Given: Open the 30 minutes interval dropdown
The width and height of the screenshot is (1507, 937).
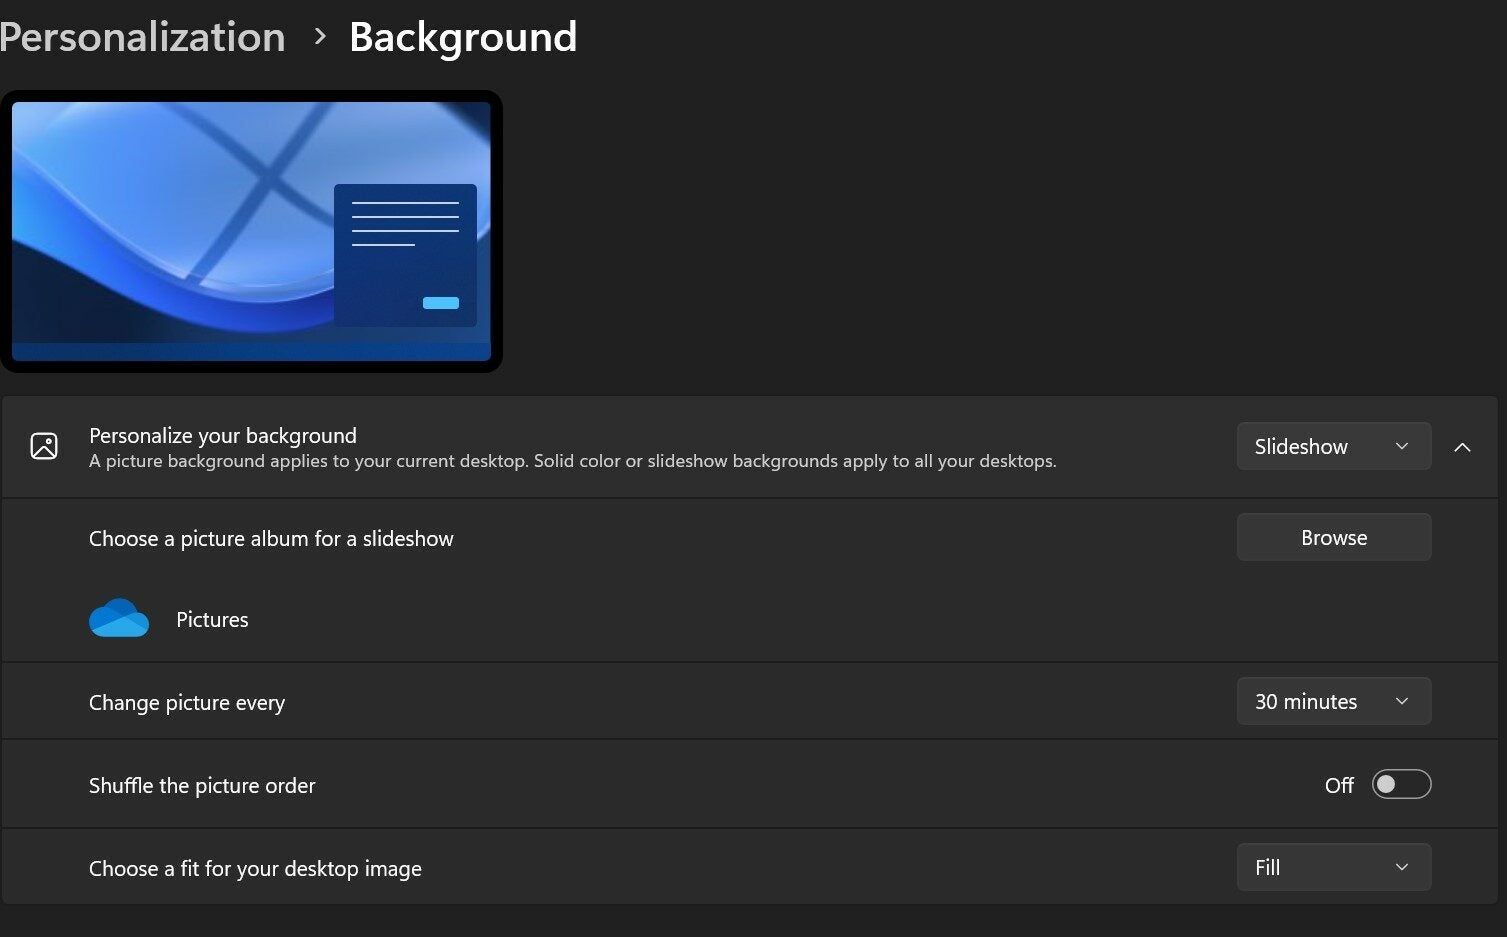Looking at the screenshot, I should coord(1333,702).
